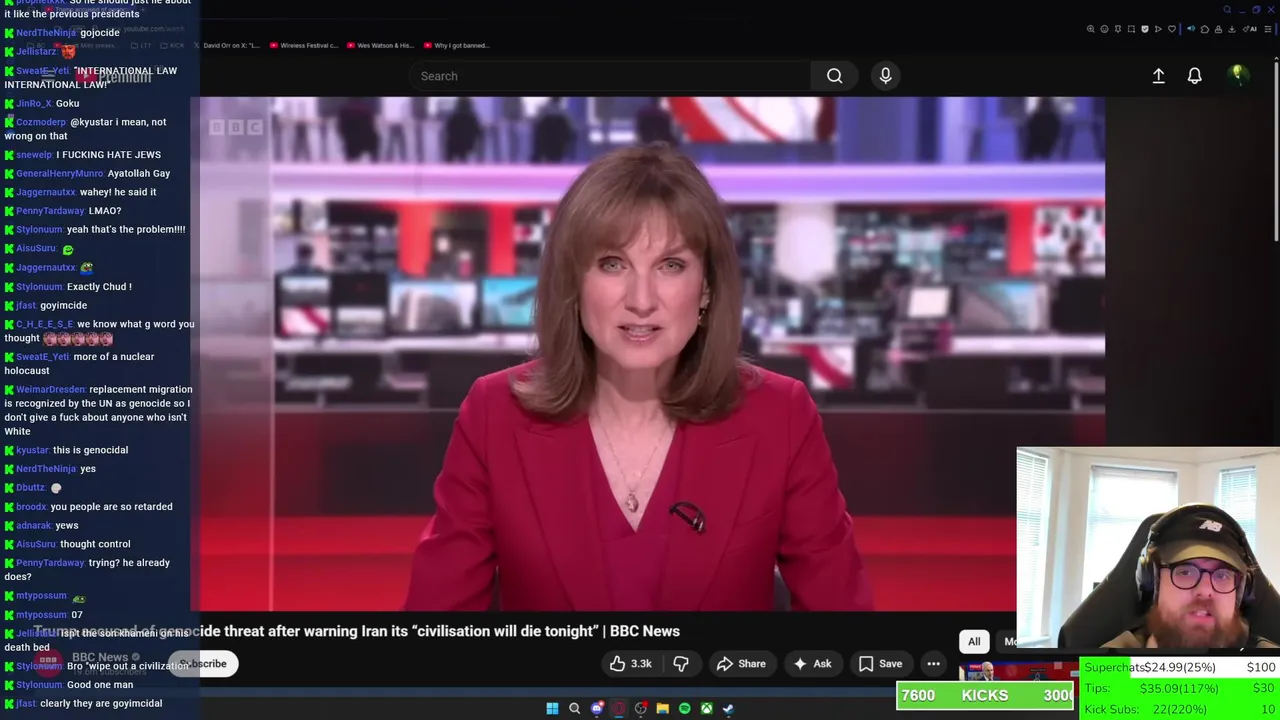This screenshot has height=720, width=1280.
Task: Click the browser shield ad blocker icon
Action: [x=1145, y=29]
